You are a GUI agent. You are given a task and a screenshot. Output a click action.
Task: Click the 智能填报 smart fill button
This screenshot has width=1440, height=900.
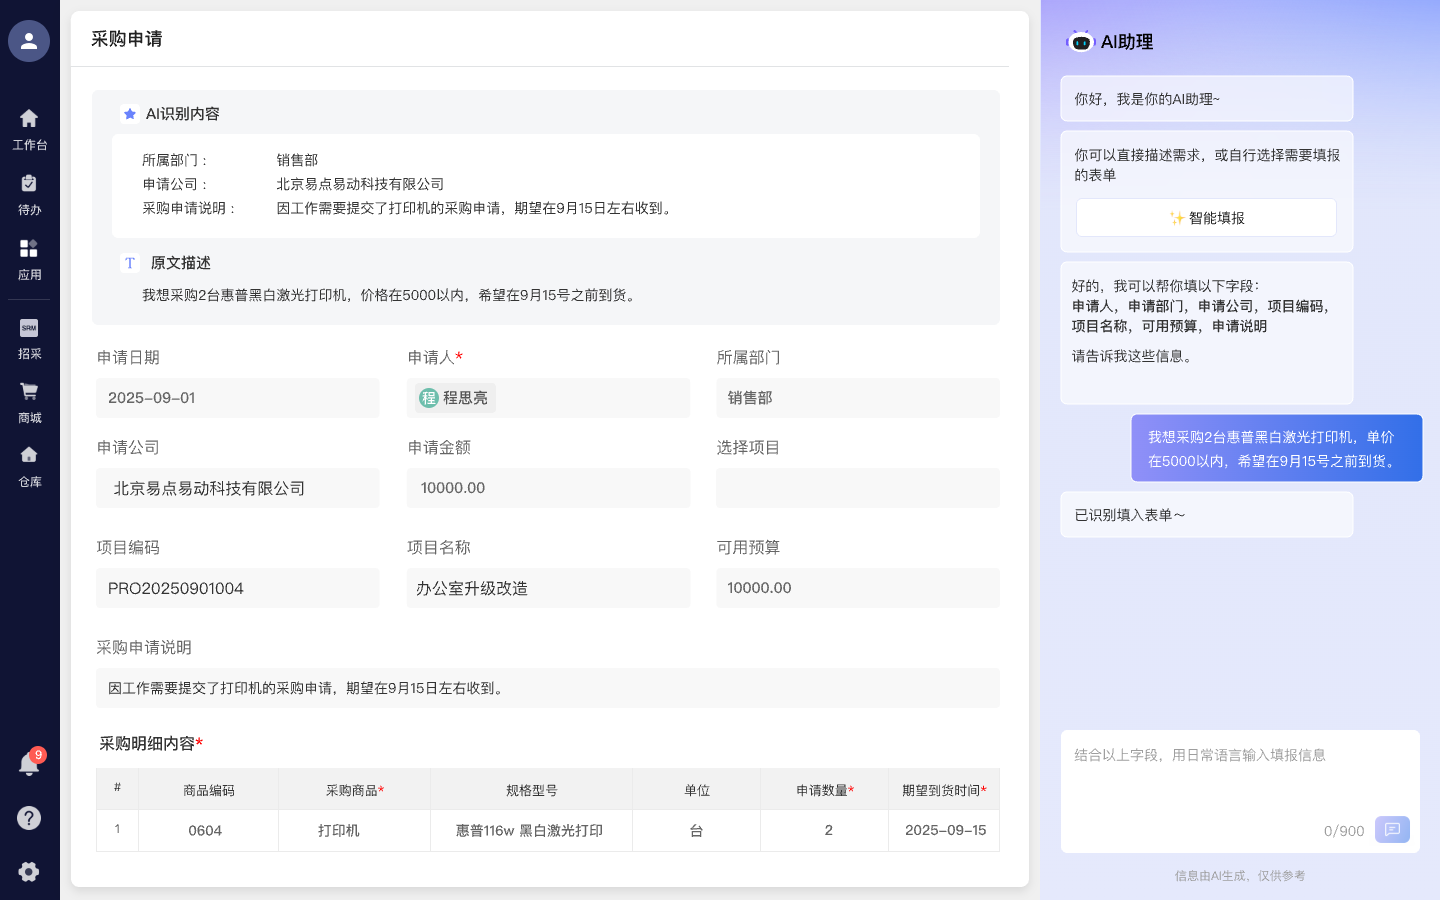click(x=1206, y=217)
